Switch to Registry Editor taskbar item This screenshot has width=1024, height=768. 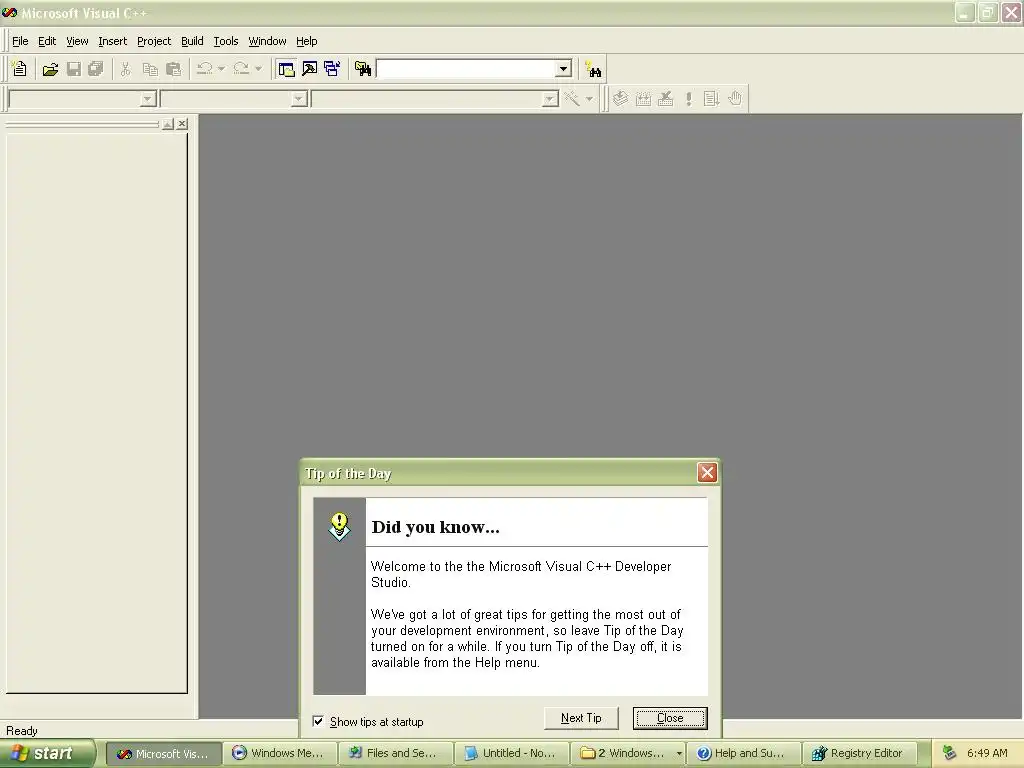859,754
